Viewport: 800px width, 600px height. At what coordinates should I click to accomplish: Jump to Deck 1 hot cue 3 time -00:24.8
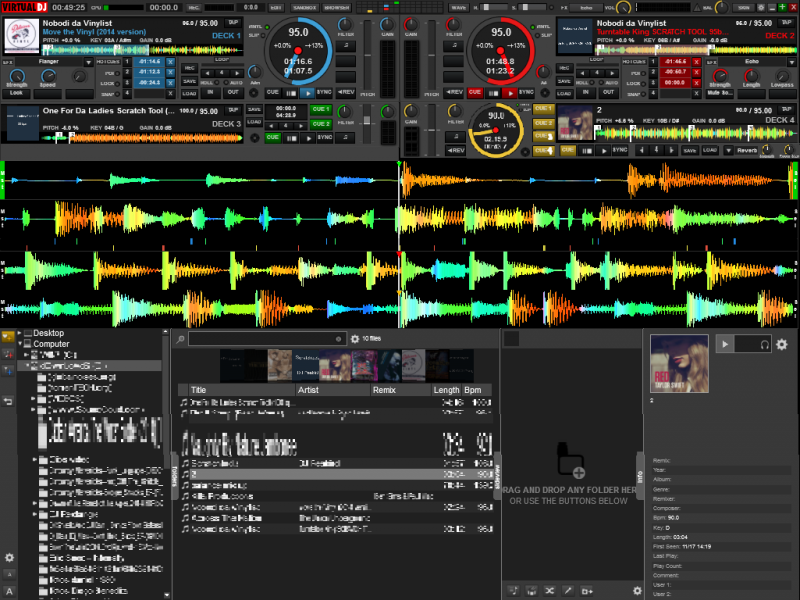(x=149, y=83)
